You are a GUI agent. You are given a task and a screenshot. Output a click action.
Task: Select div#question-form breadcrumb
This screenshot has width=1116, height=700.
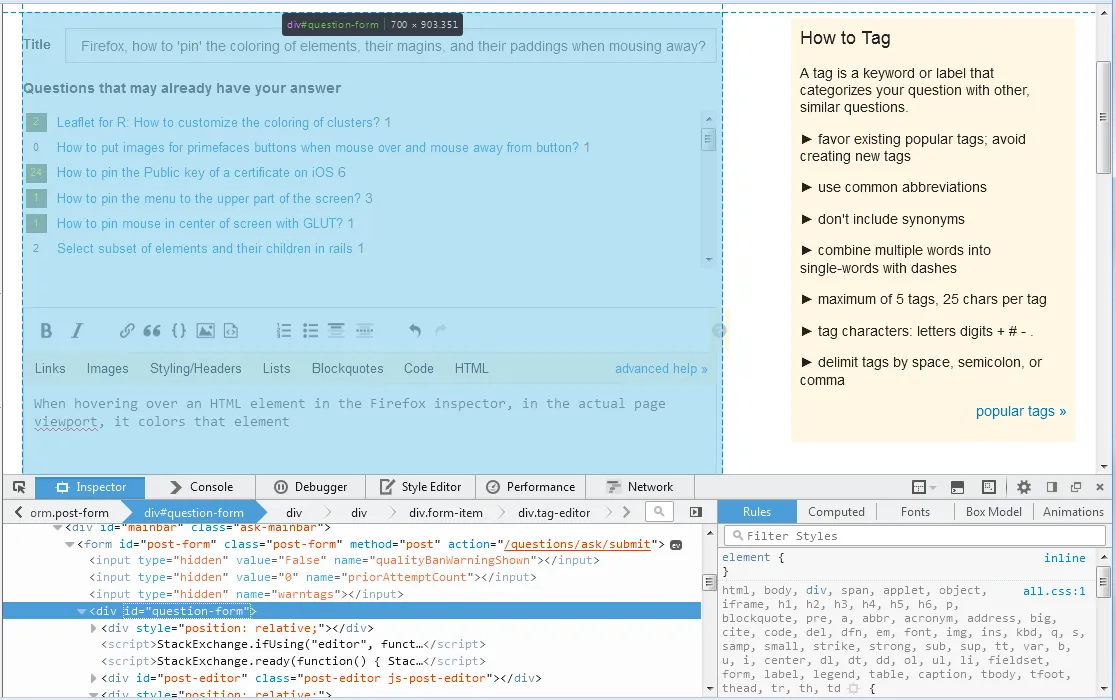194,512
